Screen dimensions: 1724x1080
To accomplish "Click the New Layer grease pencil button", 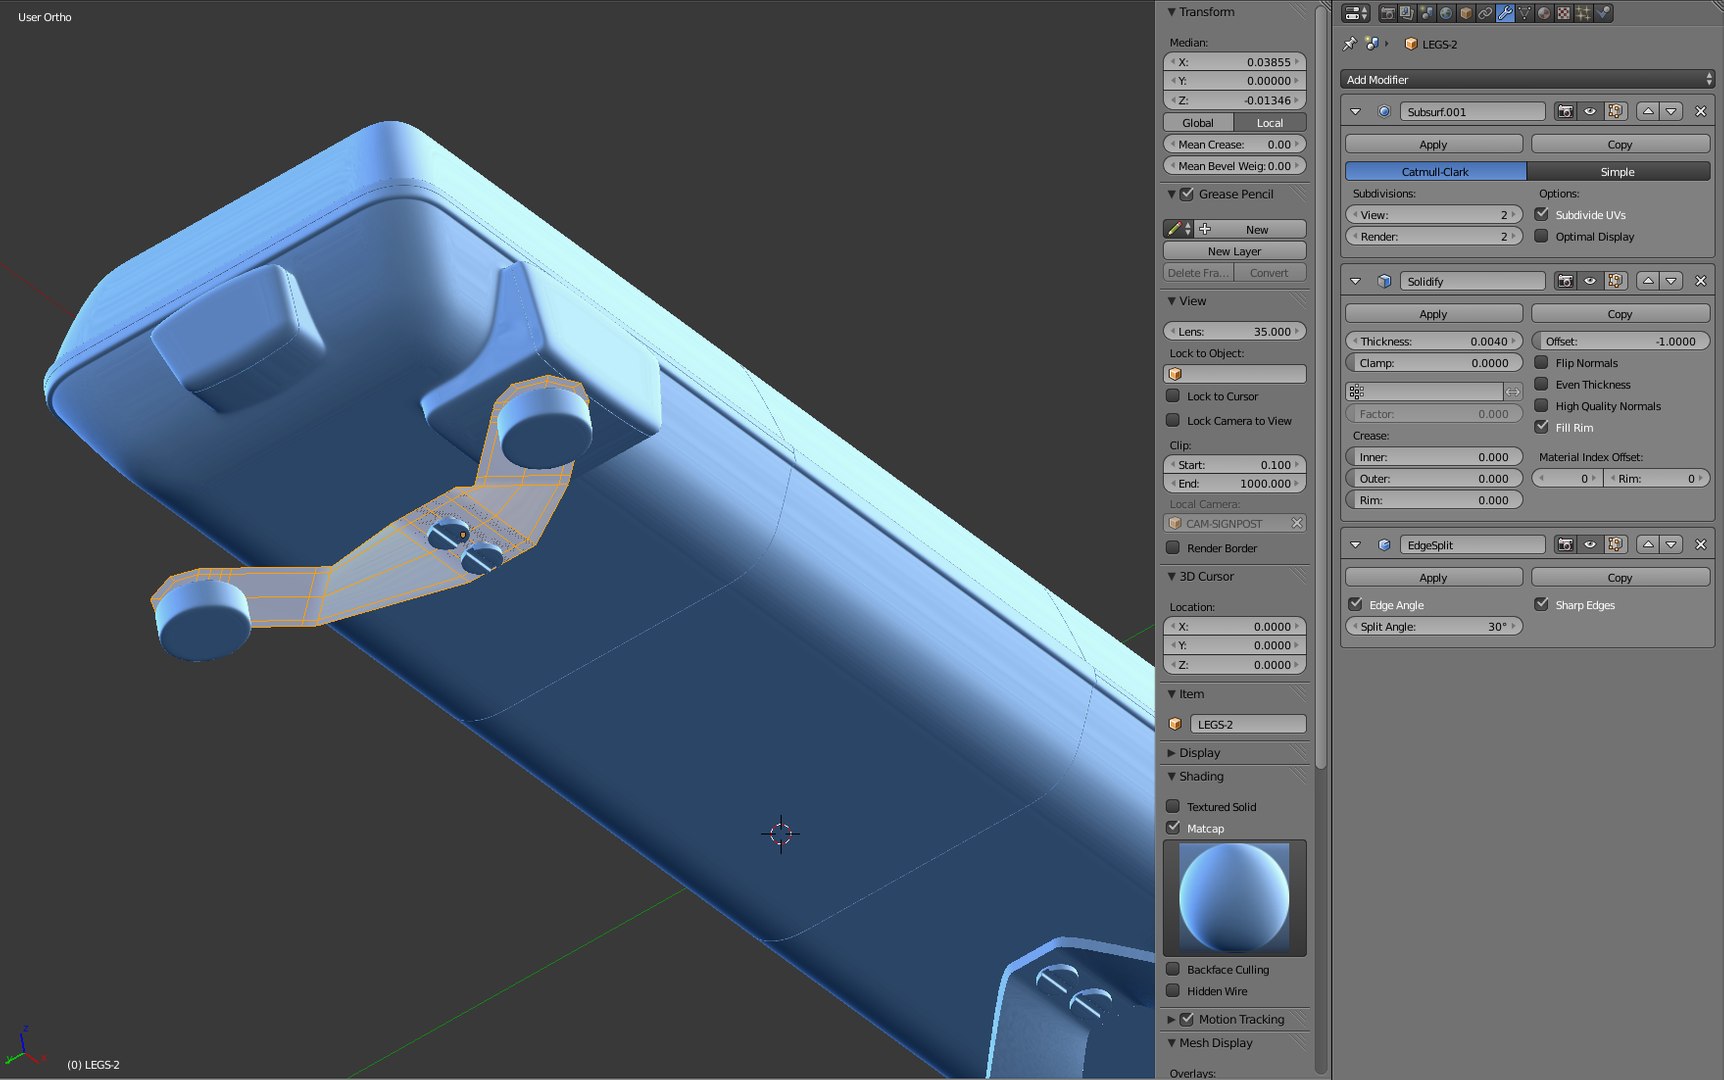I will pyautogui.click(x=1234, y=251).
